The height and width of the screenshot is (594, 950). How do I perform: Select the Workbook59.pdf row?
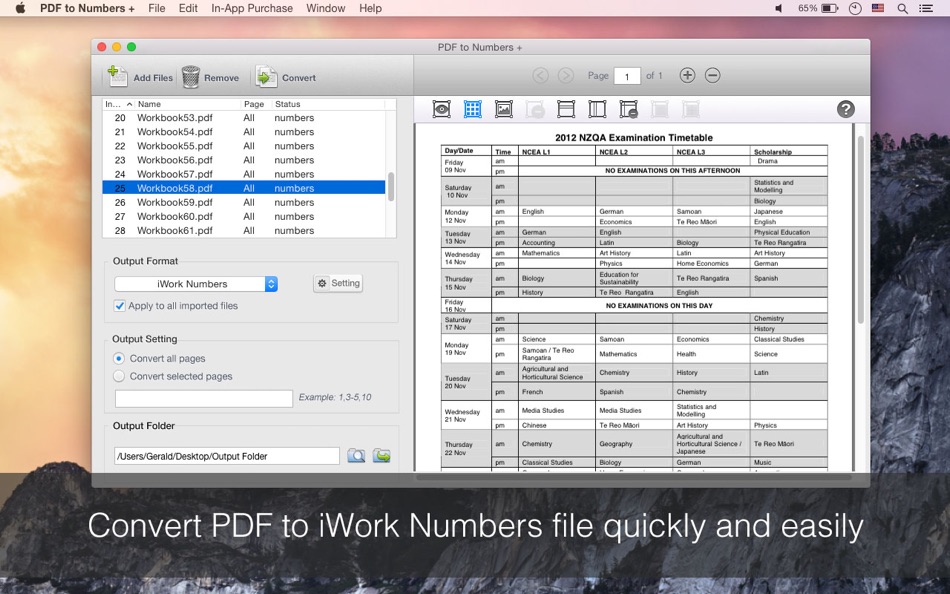(x=244, y=202)
